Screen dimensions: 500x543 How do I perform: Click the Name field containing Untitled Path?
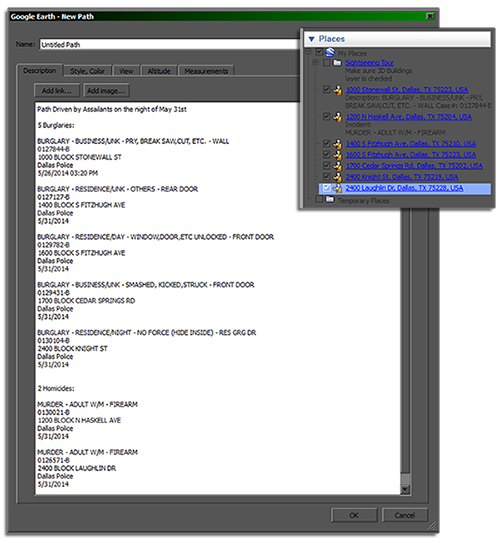click(x=170, y=44)
